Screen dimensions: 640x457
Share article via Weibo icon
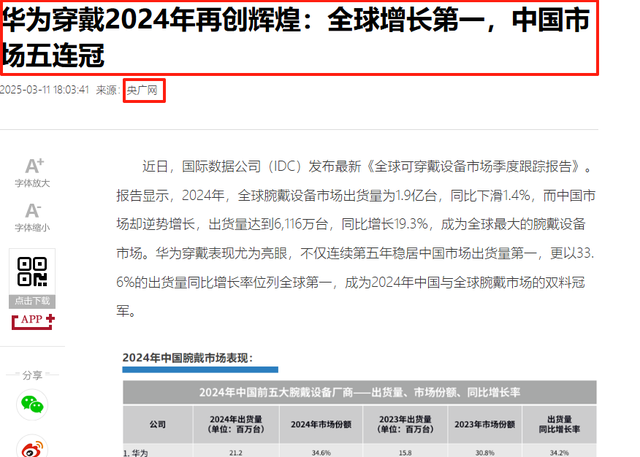pos(32,447)
